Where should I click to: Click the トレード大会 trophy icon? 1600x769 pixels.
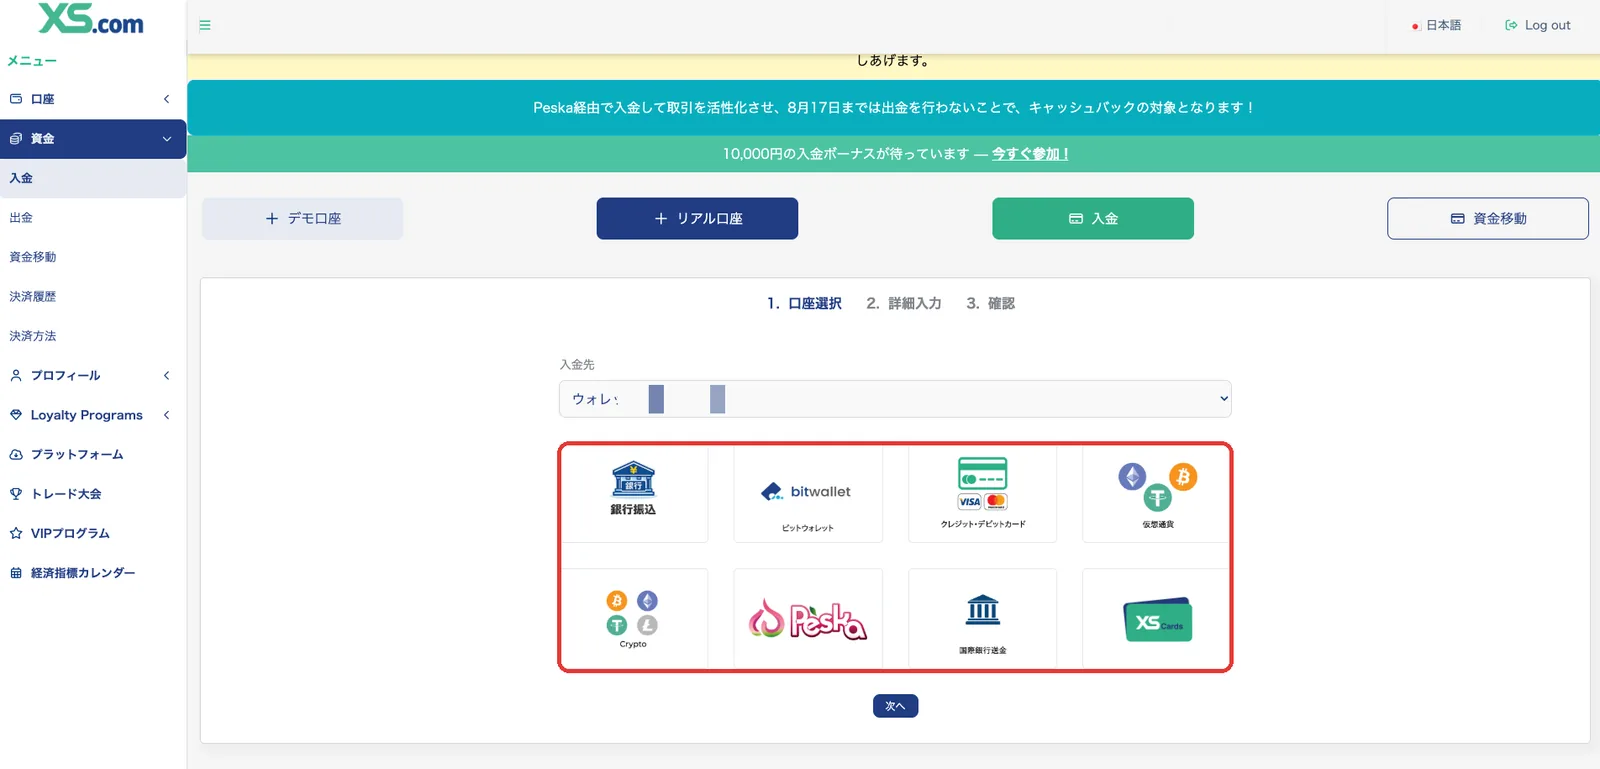pos(16,494)
